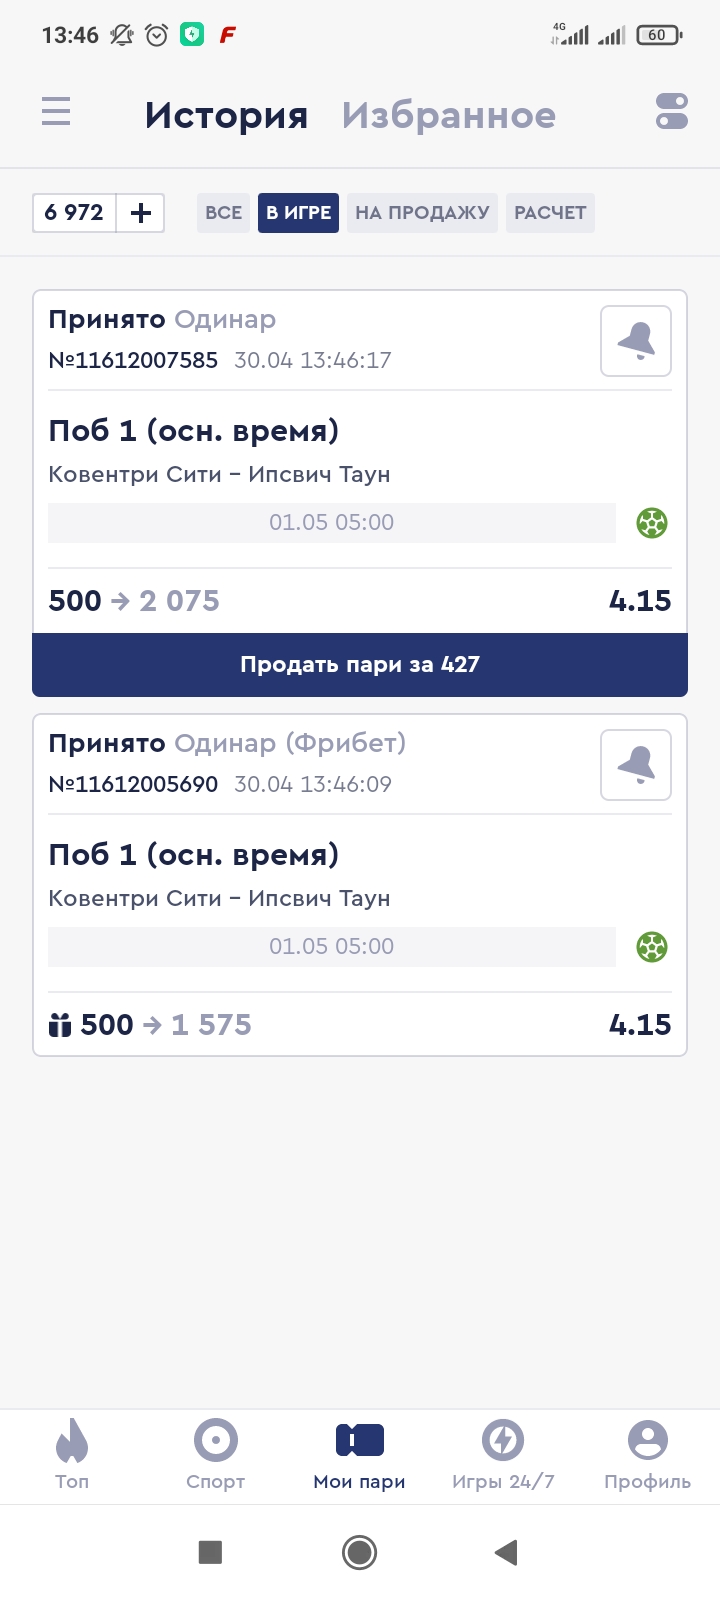Open the История tab
The height and width of the screenshot is (1600, 720).
[226, 116]
